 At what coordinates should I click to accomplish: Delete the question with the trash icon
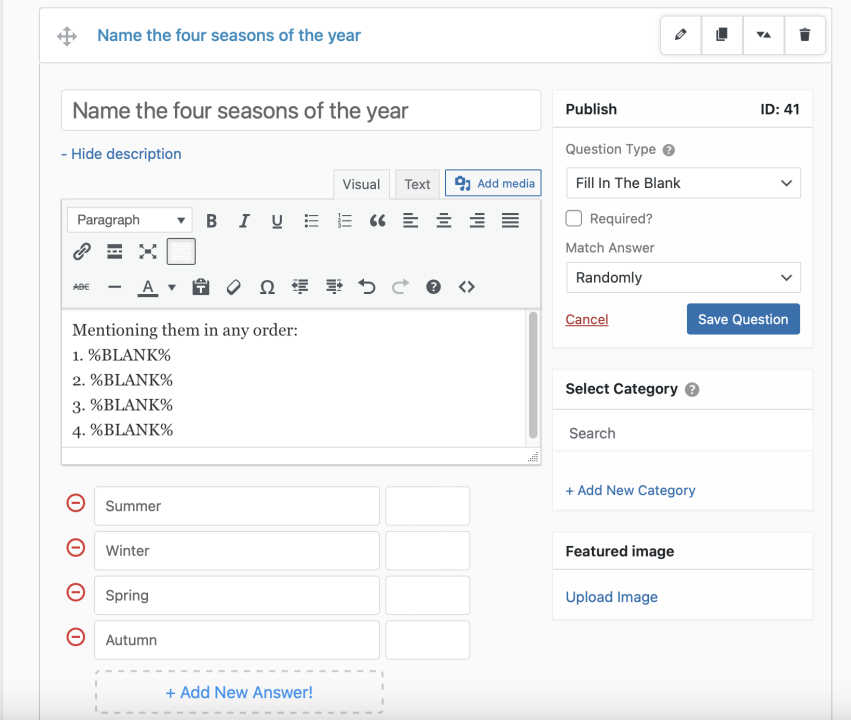[x=805, y=35]
